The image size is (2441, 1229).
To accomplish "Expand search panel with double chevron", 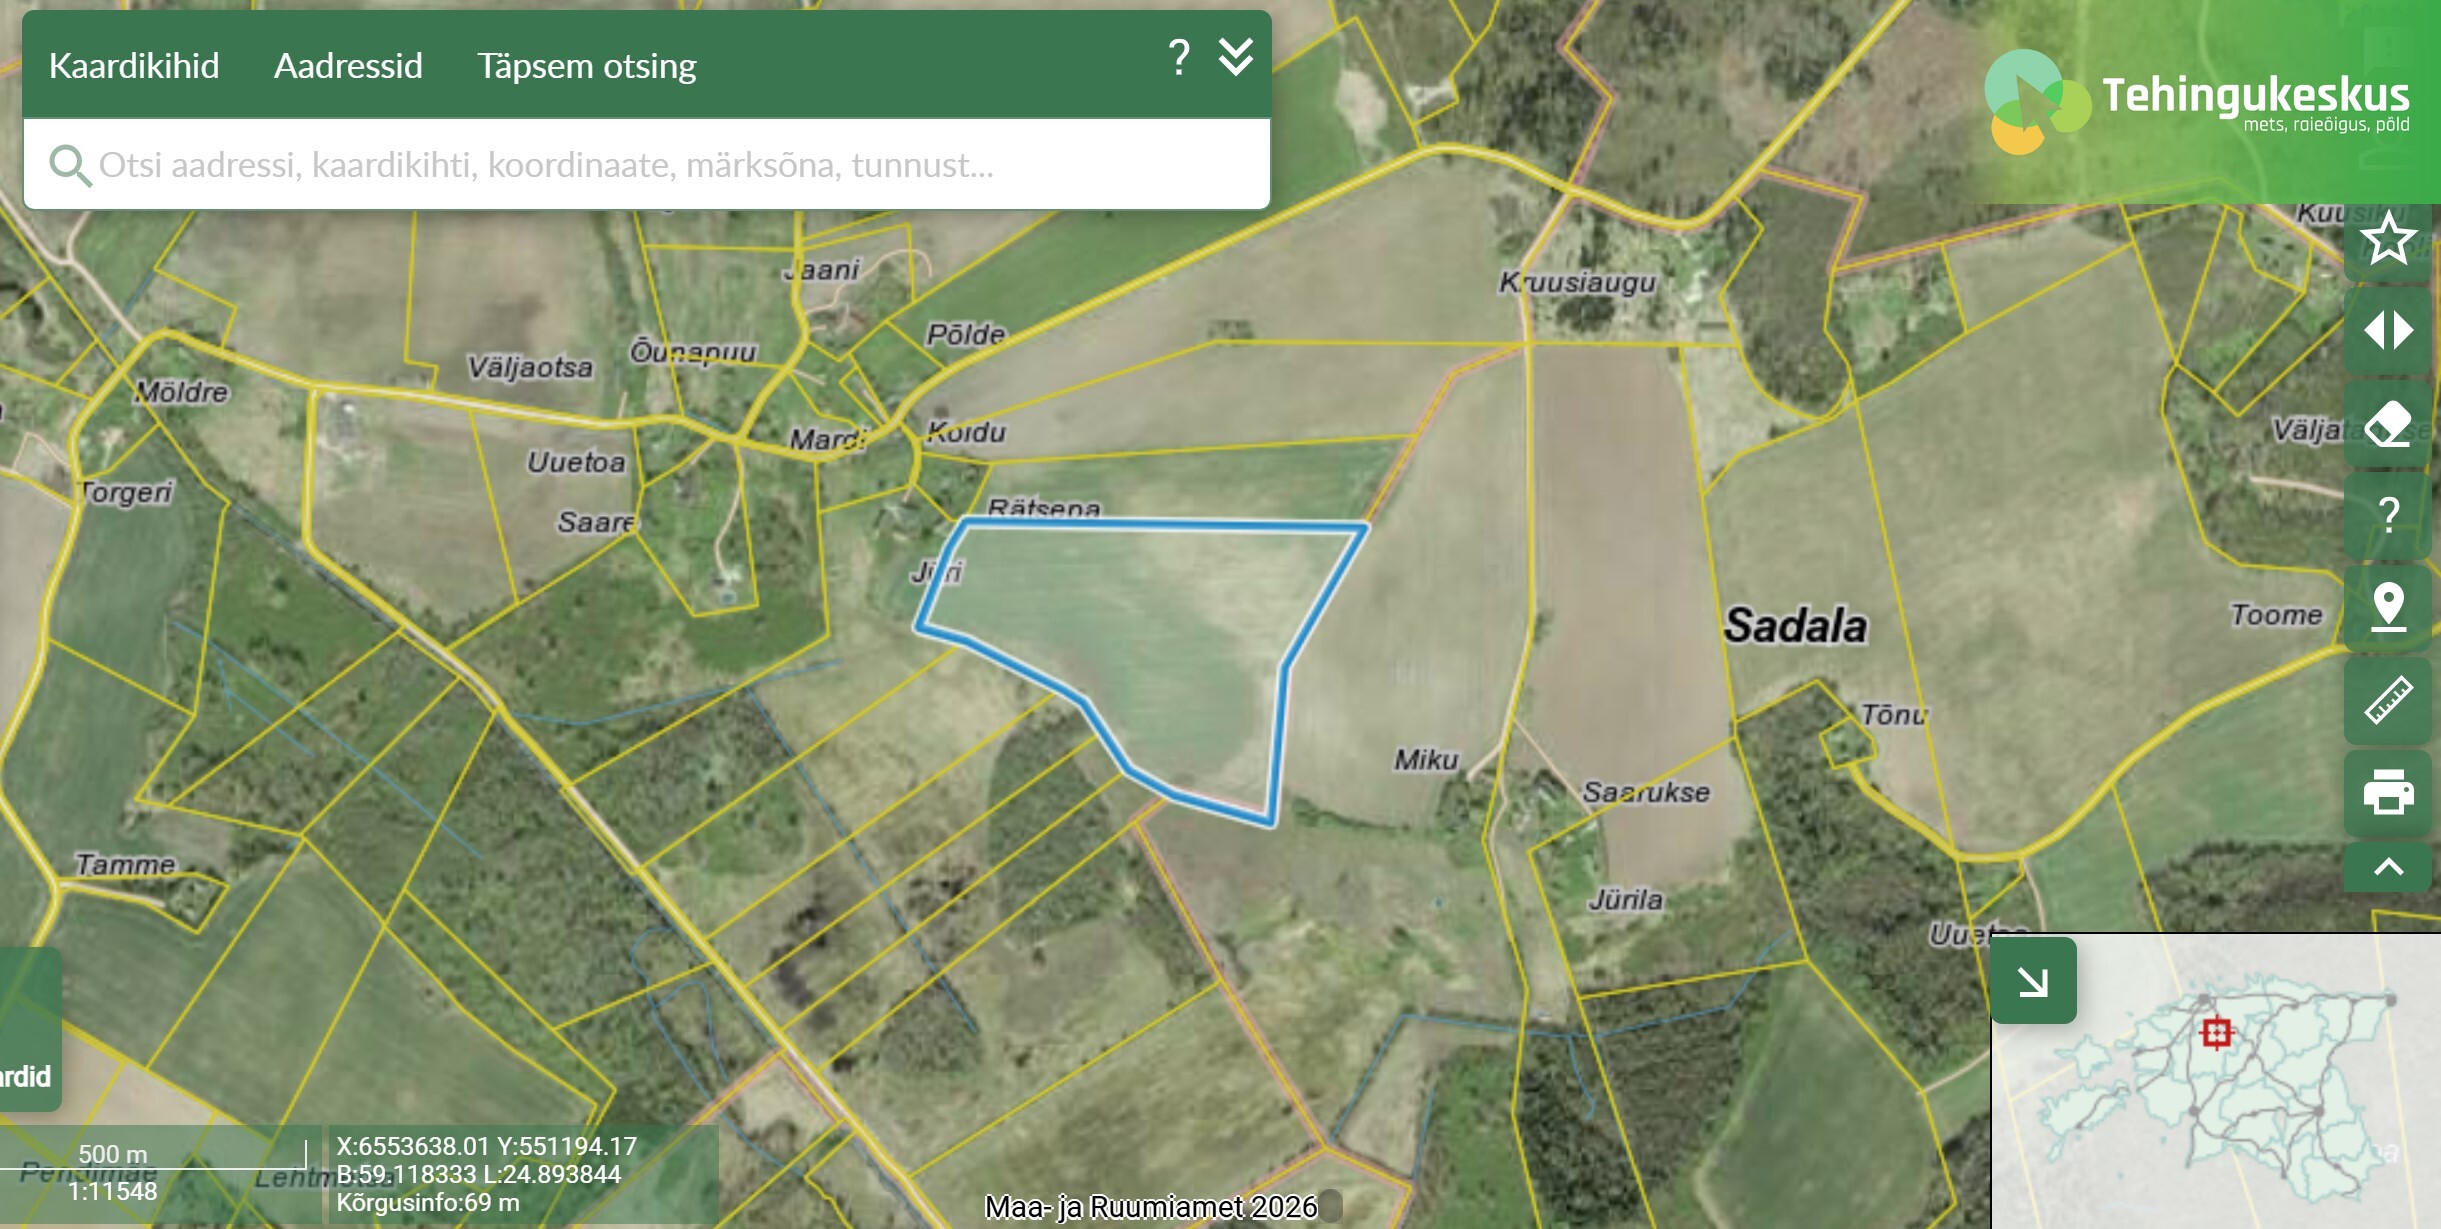I will click(1236, 58).
